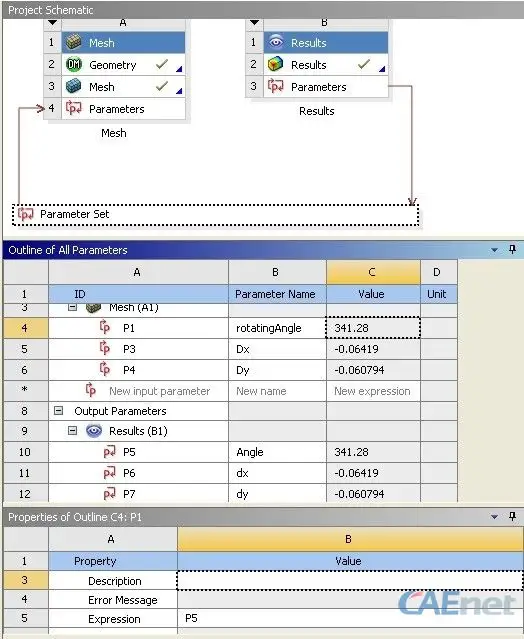Click the Parameter Set bar icon

(x=26, y=214)
